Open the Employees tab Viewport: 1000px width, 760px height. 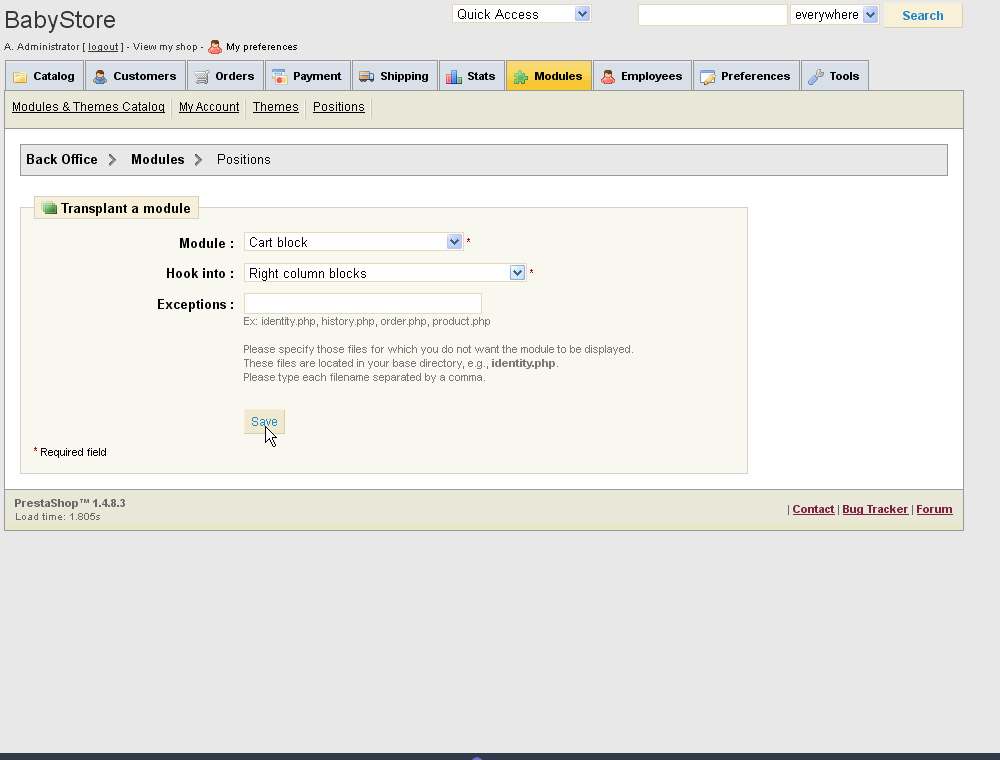point(642,76)
